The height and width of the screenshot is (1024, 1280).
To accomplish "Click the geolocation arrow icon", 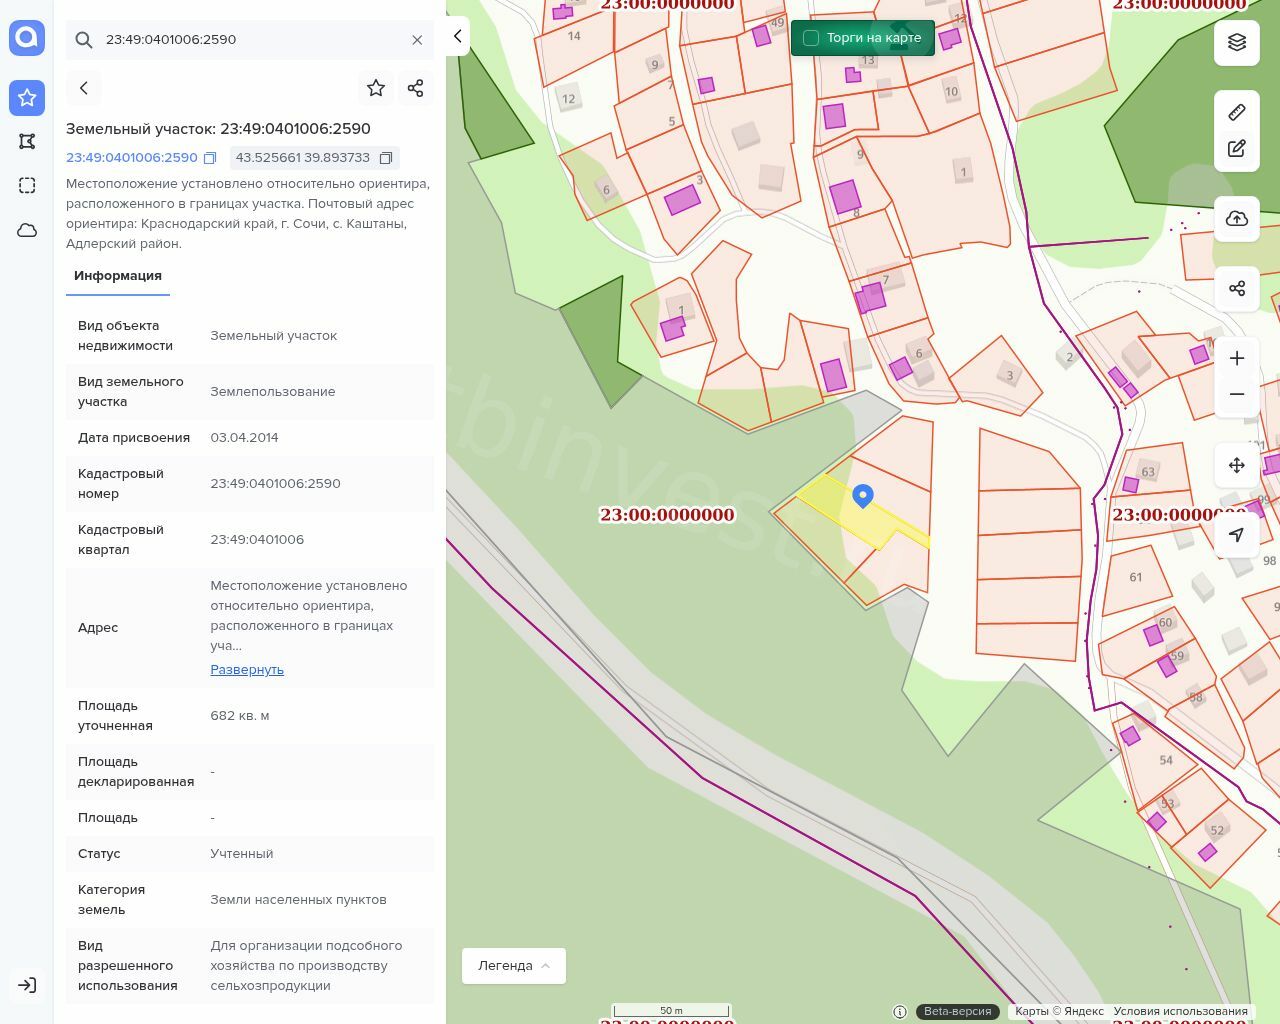I will (1236, 535).
